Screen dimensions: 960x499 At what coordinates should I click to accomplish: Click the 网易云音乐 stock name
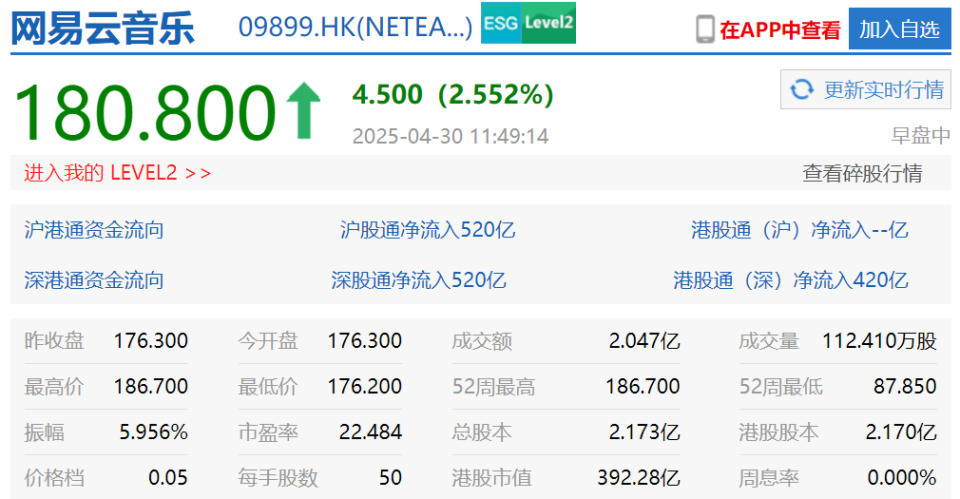tap(103, 28)
